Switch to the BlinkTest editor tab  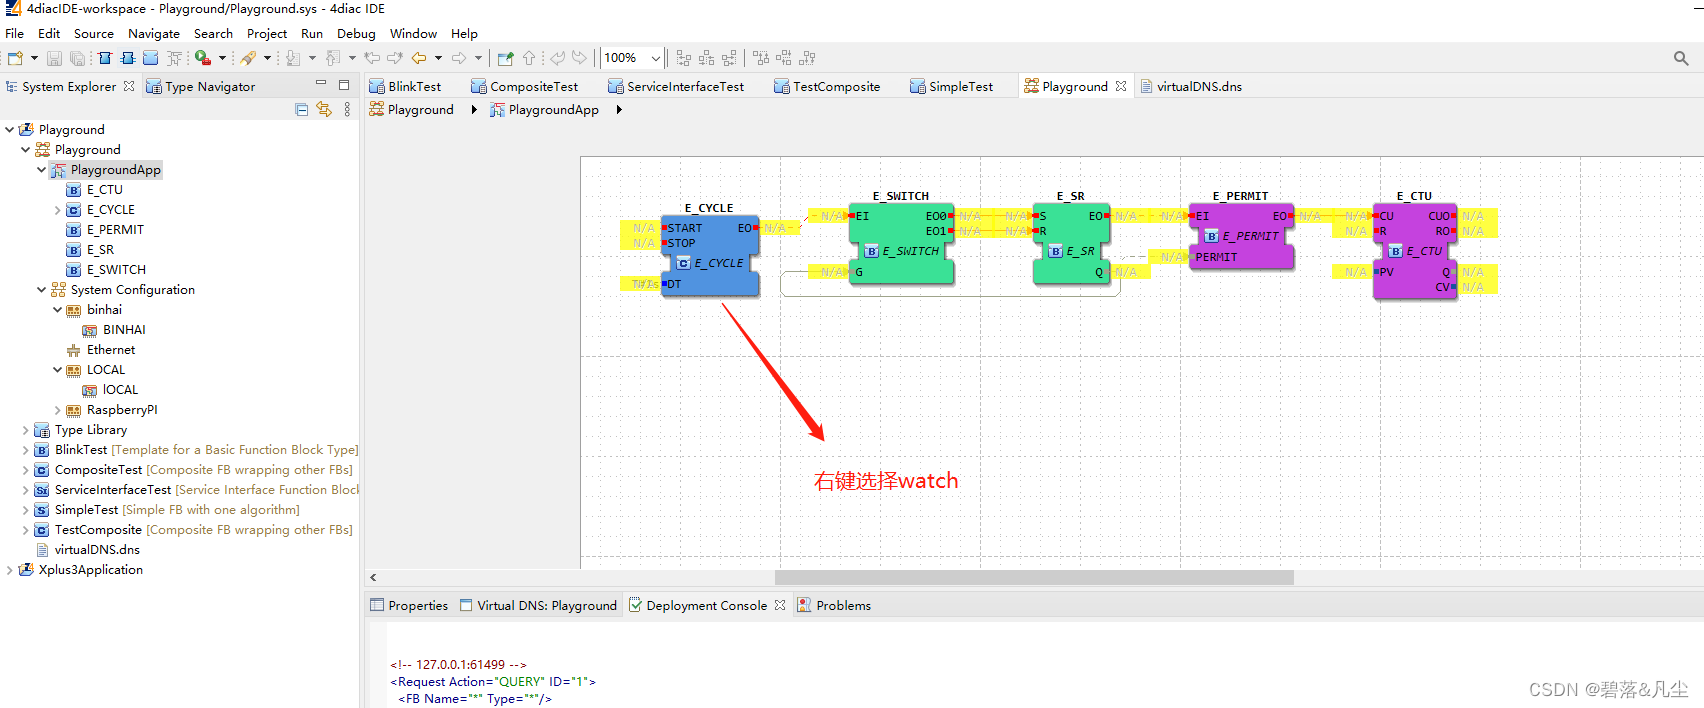(x=405, y=86)
